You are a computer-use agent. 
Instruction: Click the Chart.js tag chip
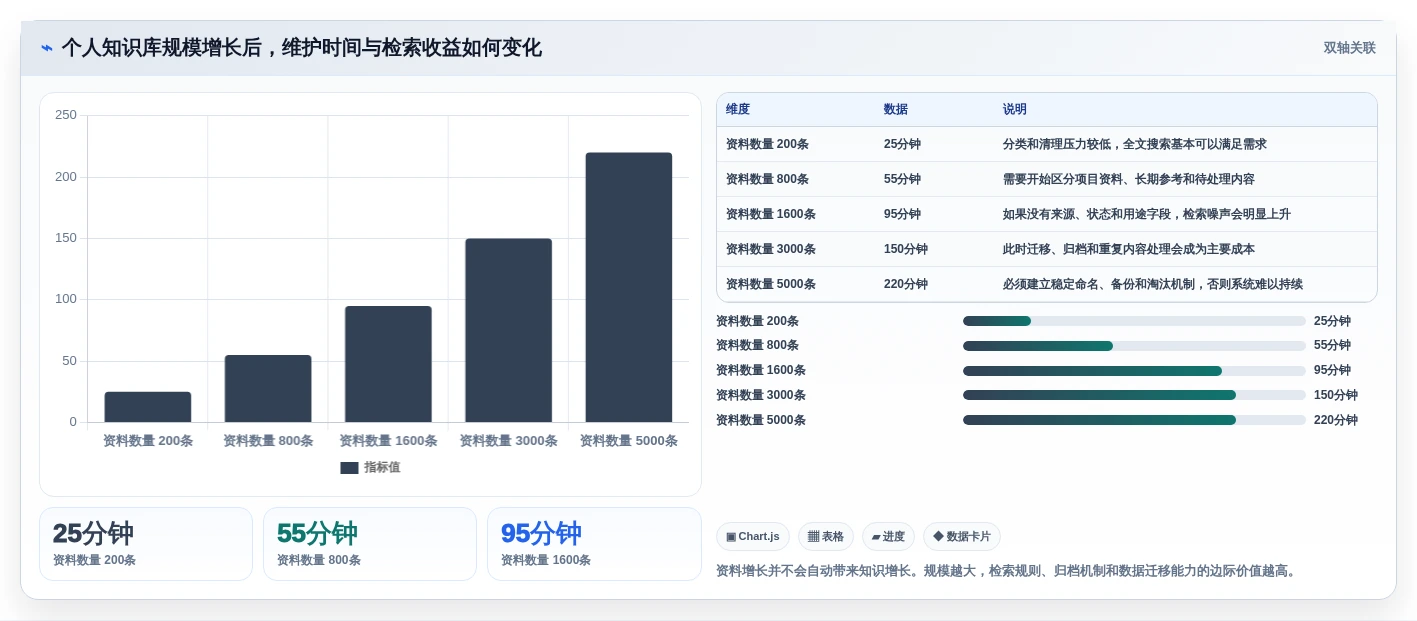click(x=753, y=537)
